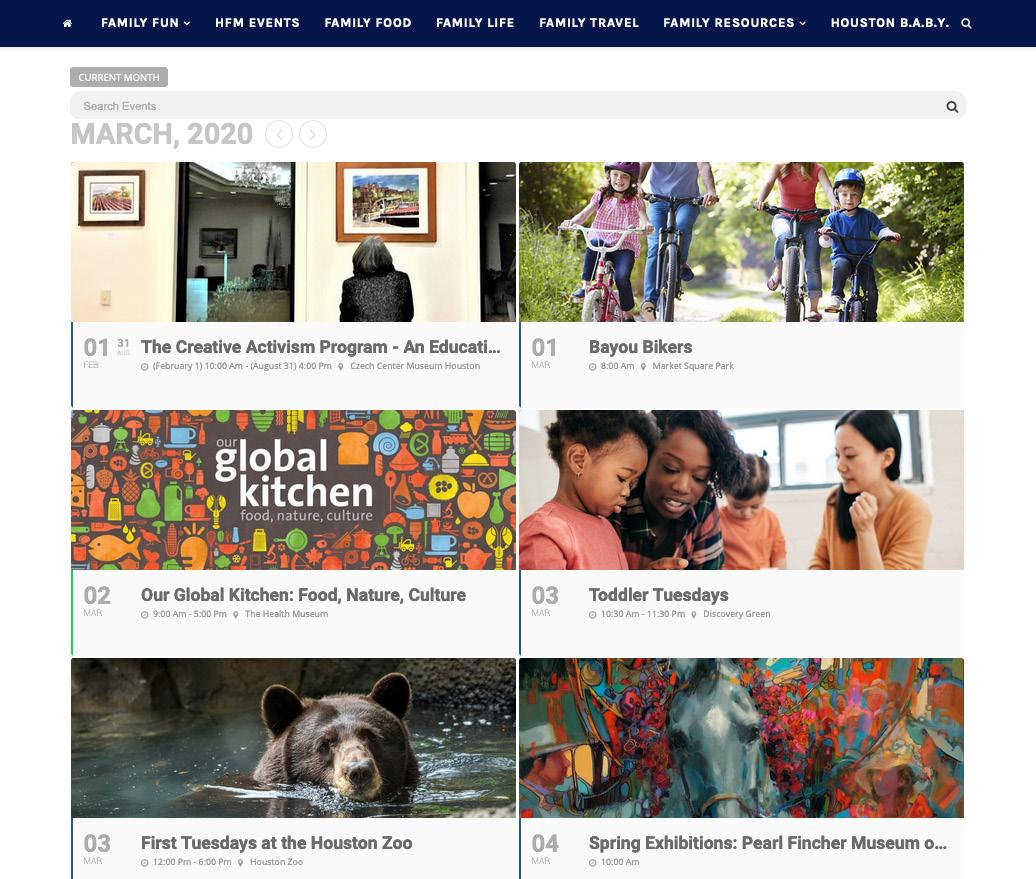Screen dimensions: 1036x879
Task: Select Houston B.A.B.Y. in navigation
Action: 889,23
